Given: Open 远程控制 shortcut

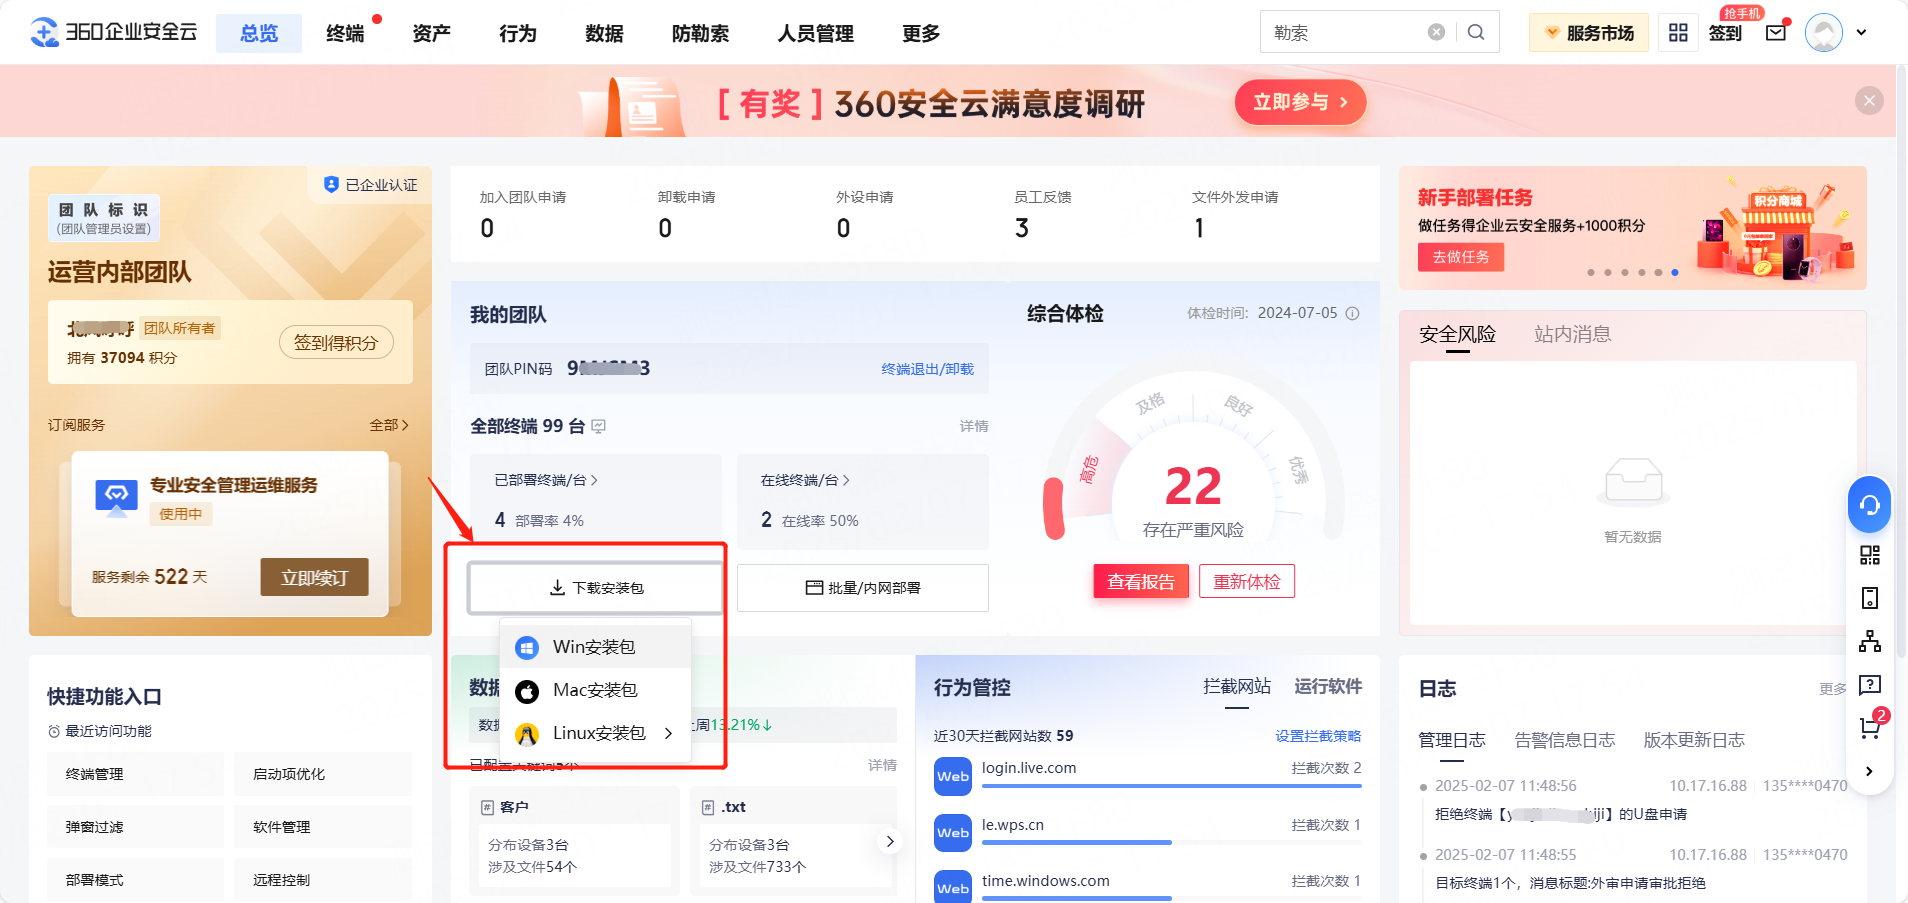Looking at the screenshot, I should tap(323, 880).
